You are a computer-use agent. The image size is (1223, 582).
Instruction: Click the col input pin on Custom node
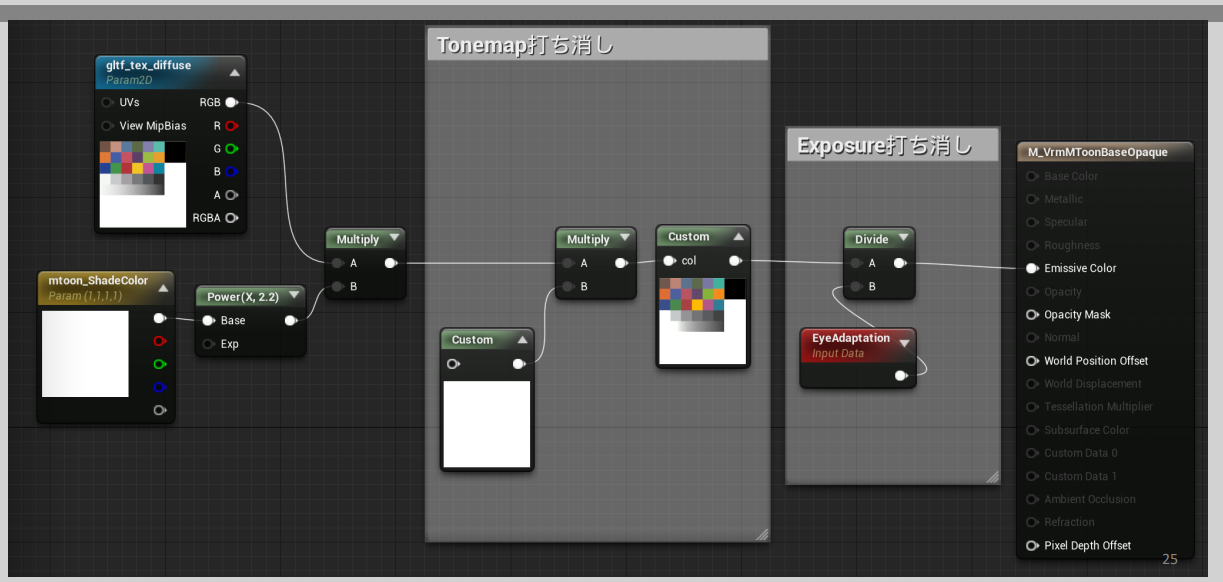[x=669, y=261]
